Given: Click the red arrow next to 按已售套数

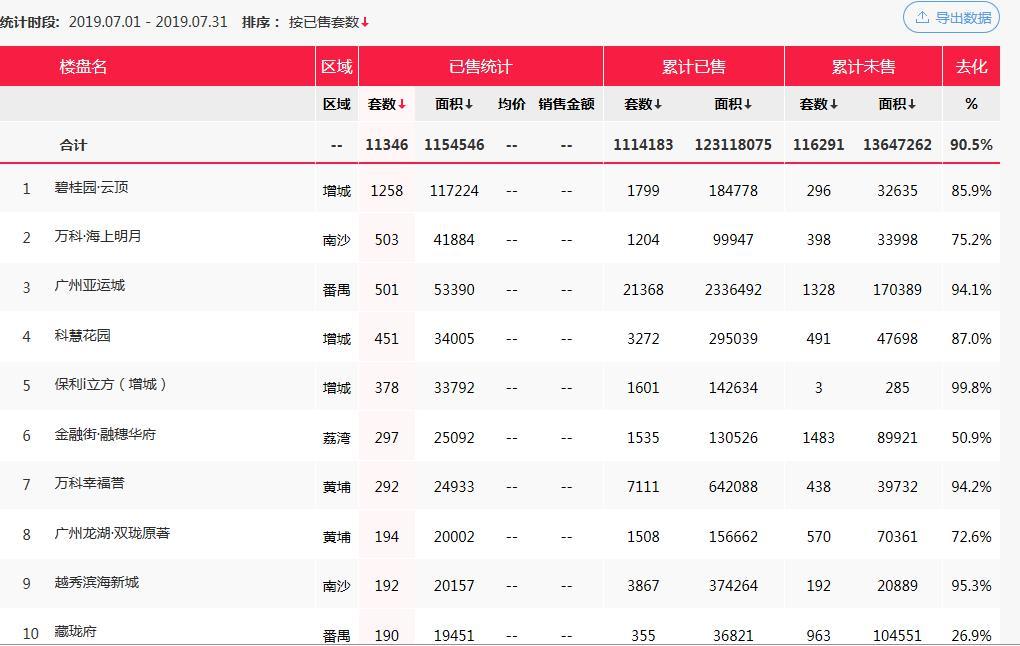Looking at the screenshot, I should 365,22.
